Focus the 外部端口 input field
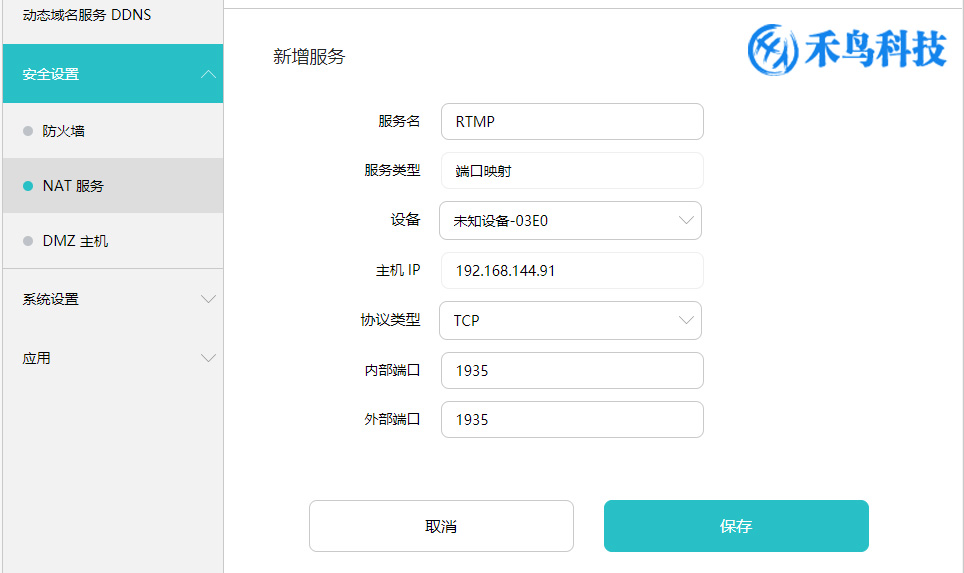 572,419
